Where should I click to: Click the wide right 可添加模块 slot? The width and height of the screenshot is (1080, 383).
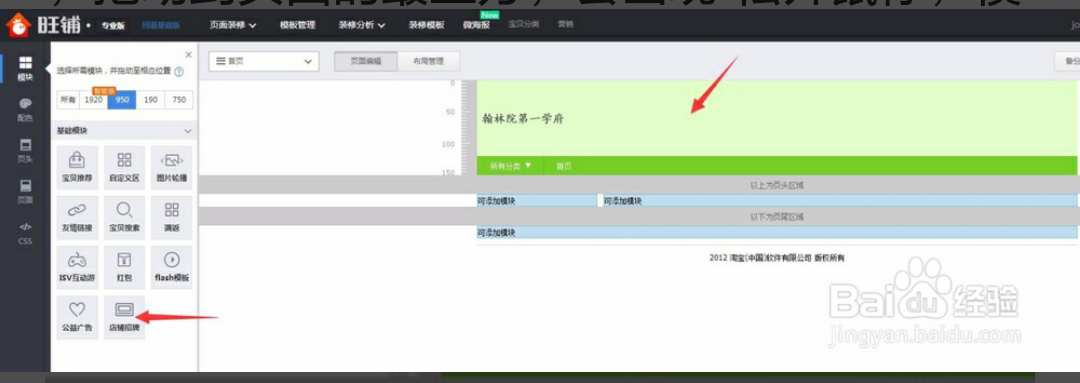[840, 200]
